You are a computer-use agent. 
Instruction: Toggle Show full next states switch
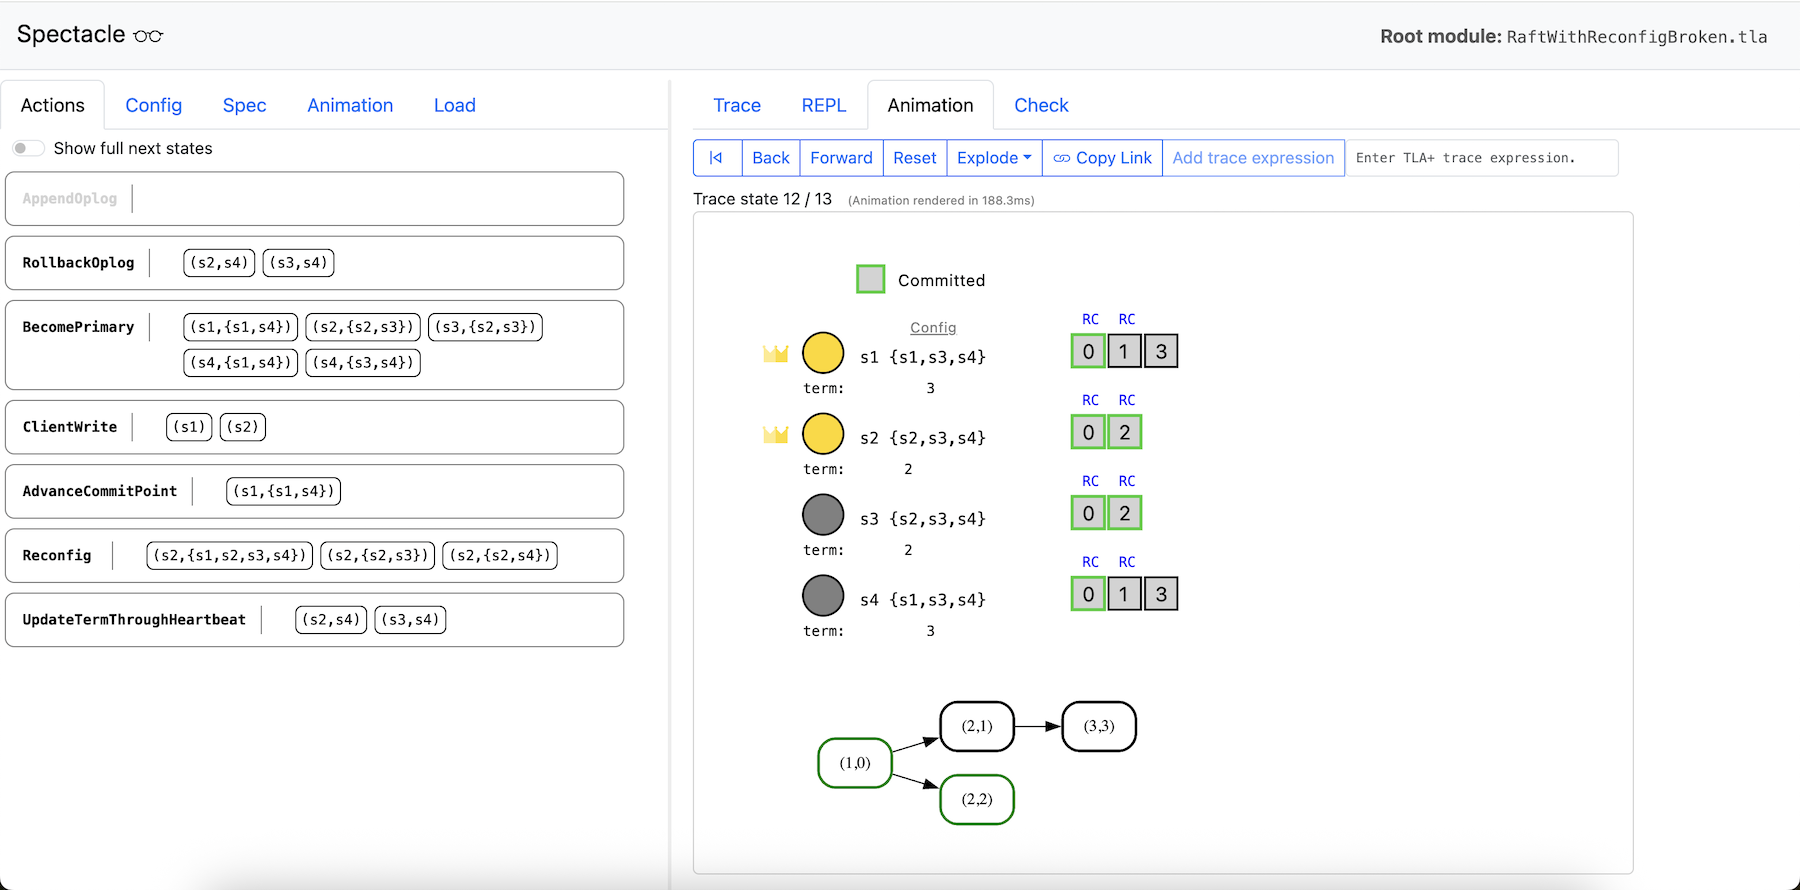(x=28, y=148)
